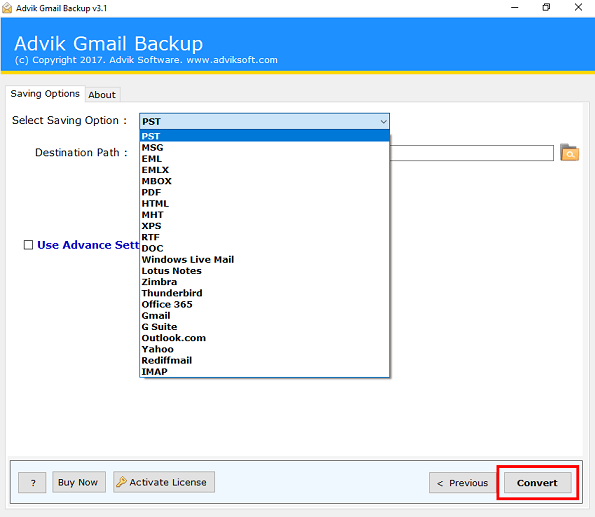Choose DOC saving format

tap(264, 248)
